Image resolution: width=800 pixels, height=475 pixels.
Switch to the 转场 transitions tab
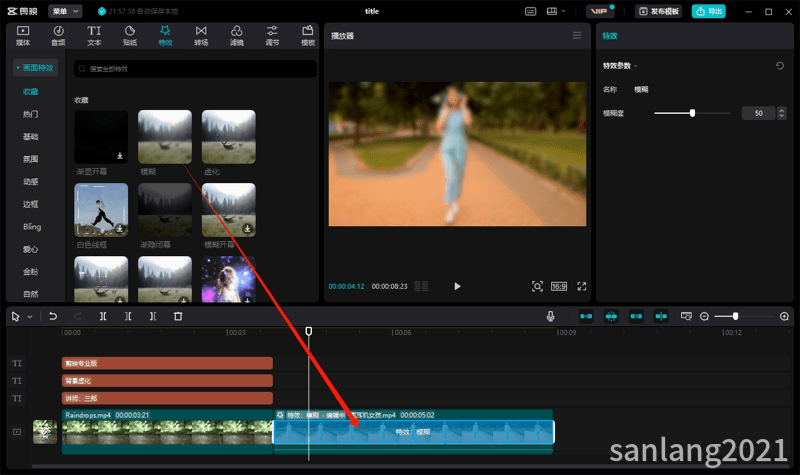(201, 36)
